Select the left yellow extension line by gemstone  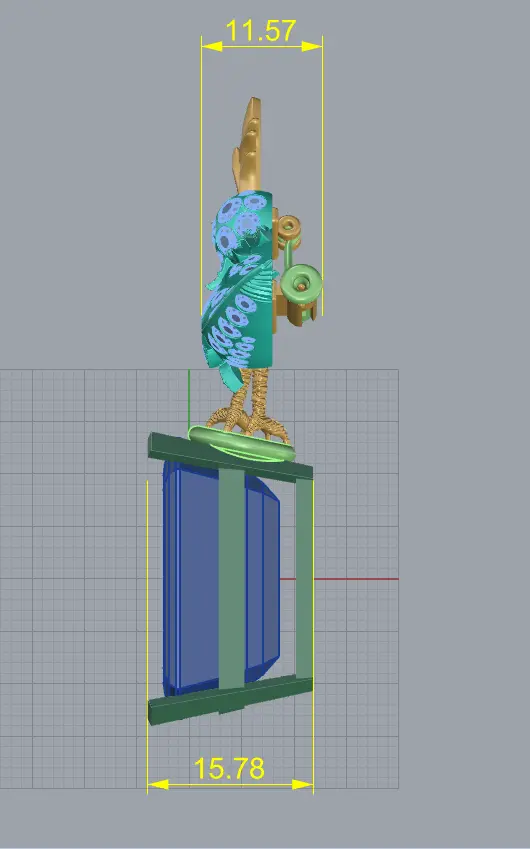coord(148,636)
